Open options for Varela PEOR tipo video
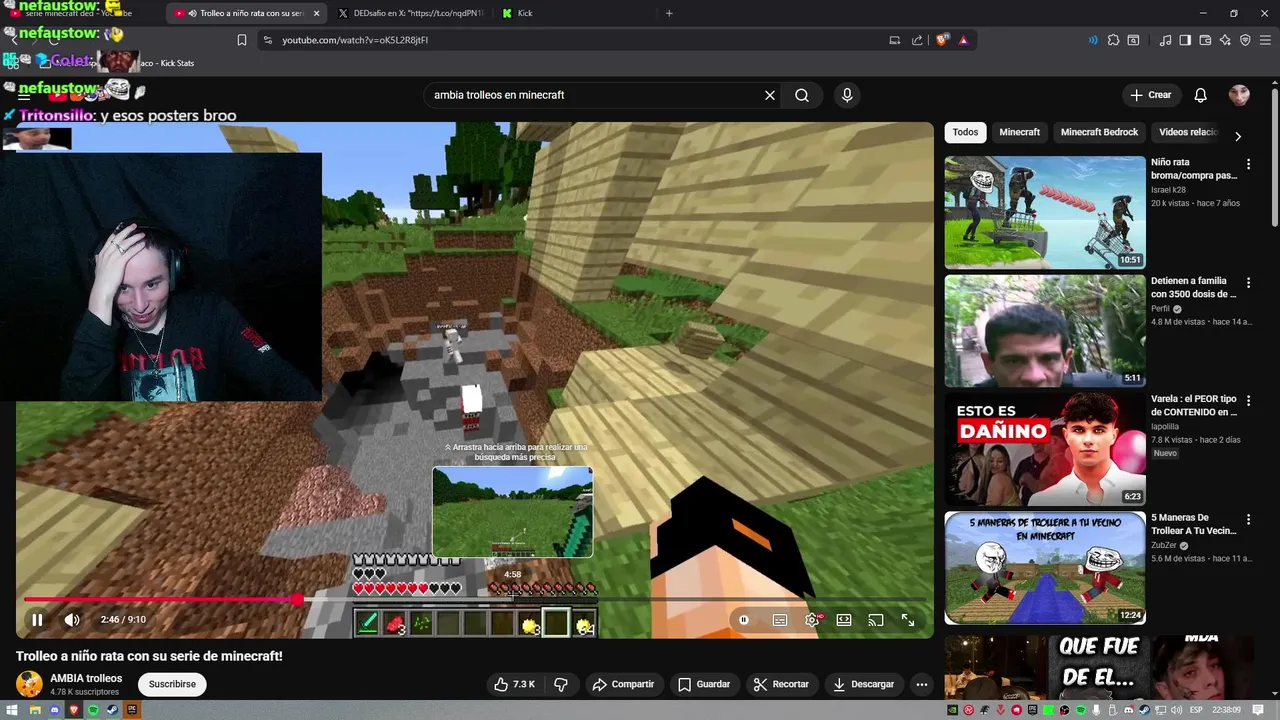 tap(1248, 401)
